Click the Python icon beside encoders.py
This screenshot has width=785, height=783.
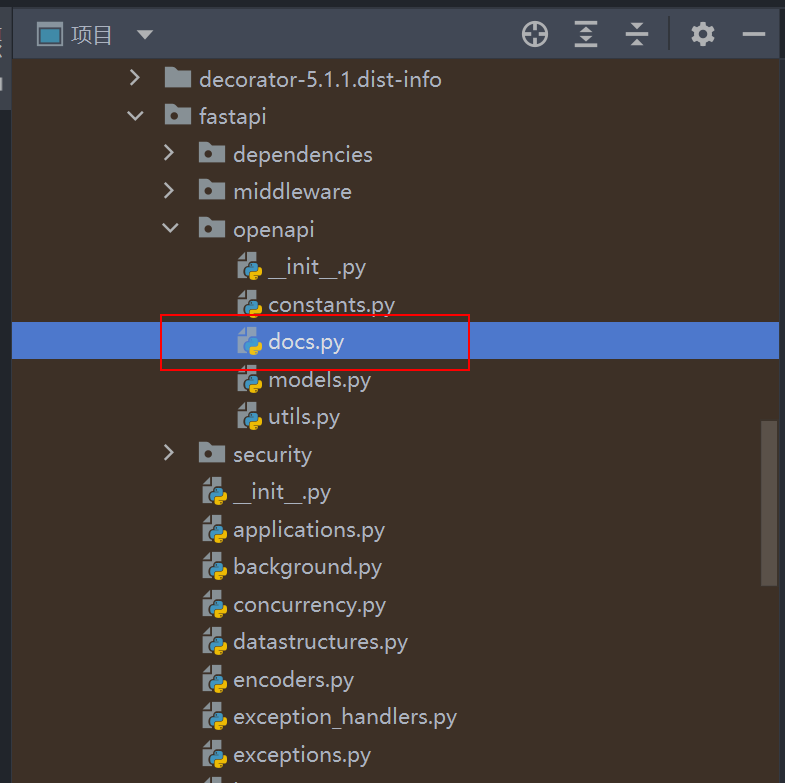215,679
